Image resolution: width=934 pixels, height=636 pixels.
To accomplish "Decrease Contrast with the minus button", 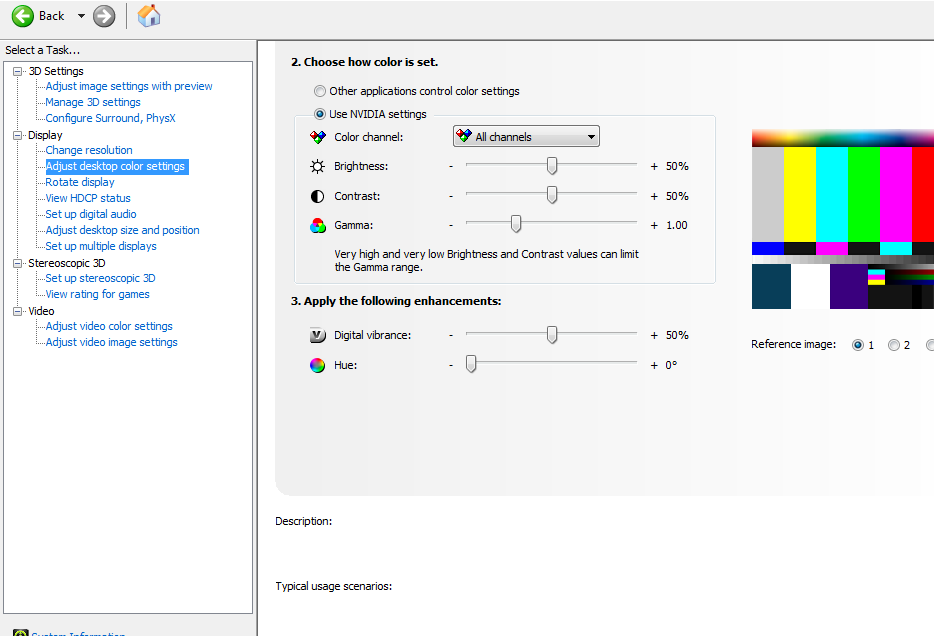I will [451, 196].
